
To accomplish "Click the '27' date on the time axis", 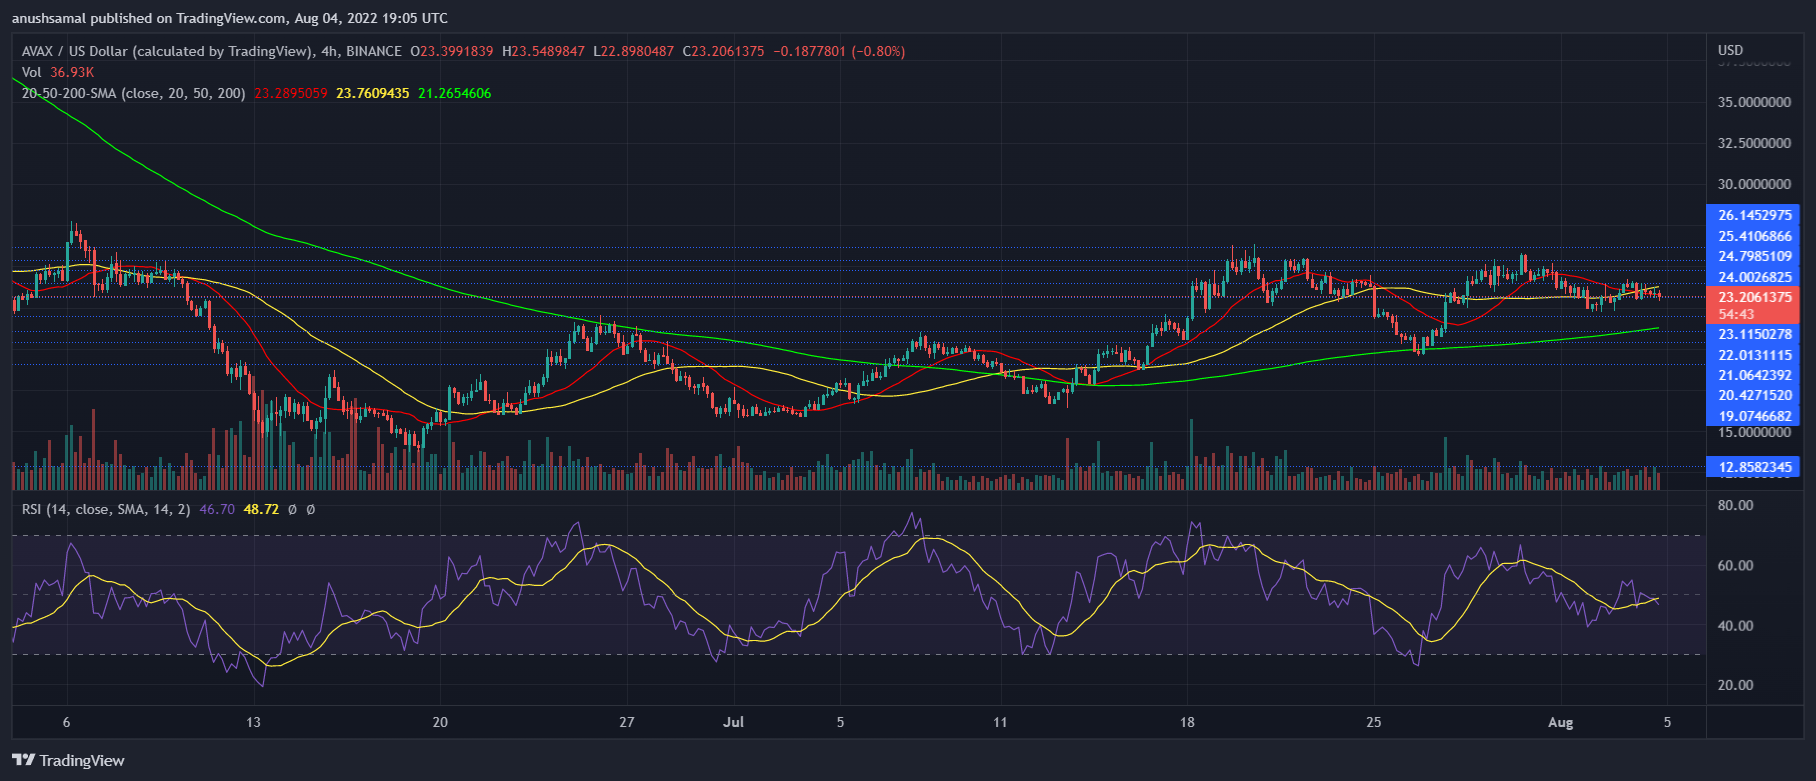I will 627,722.
